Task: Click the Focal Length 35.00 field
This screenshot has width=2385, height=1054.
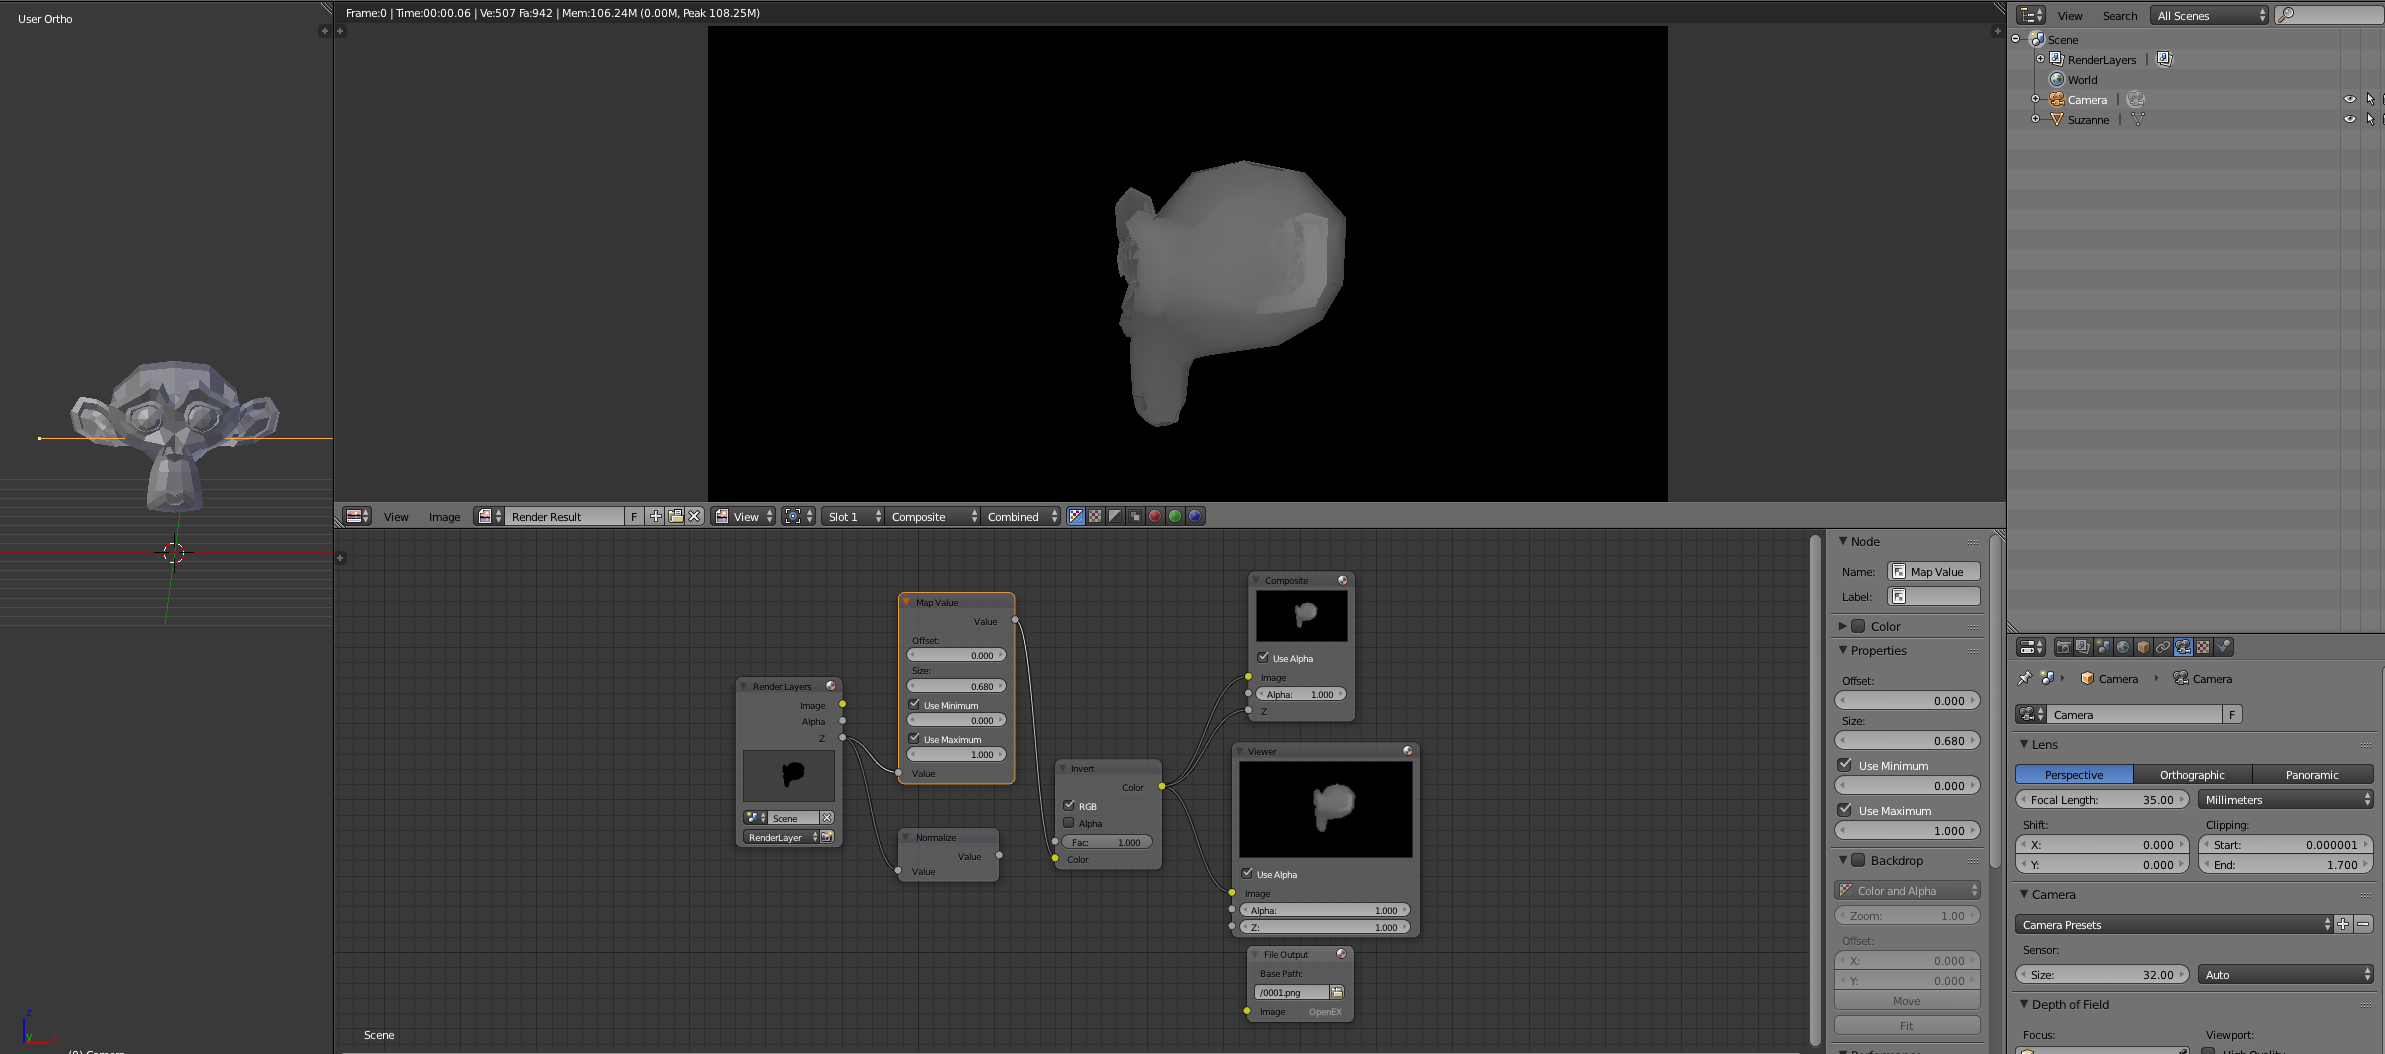Action: [x=2102, y=799]
